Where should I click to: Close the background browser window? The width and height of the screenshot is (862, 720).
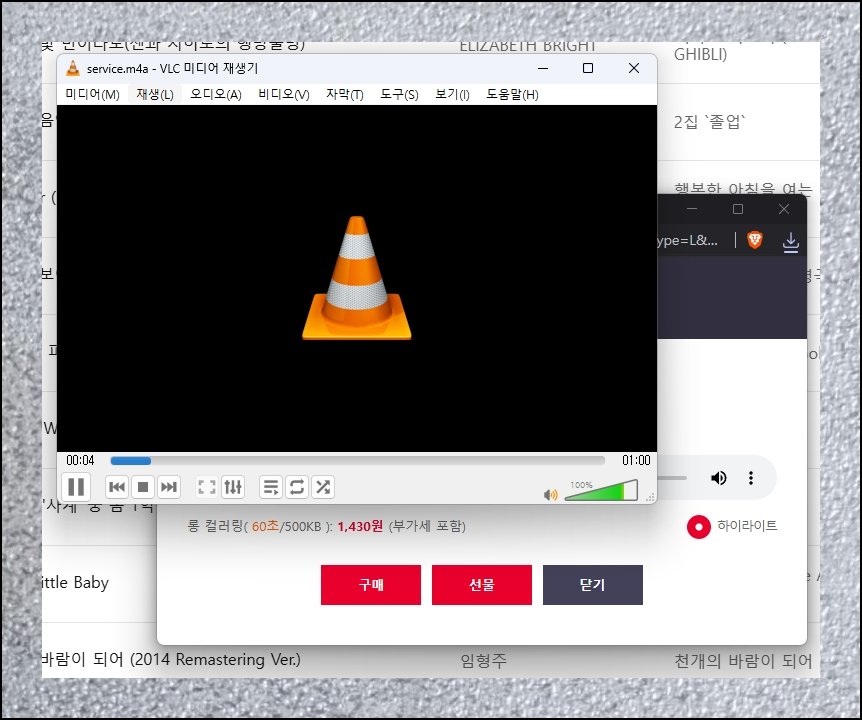click(x=784, y=209)
